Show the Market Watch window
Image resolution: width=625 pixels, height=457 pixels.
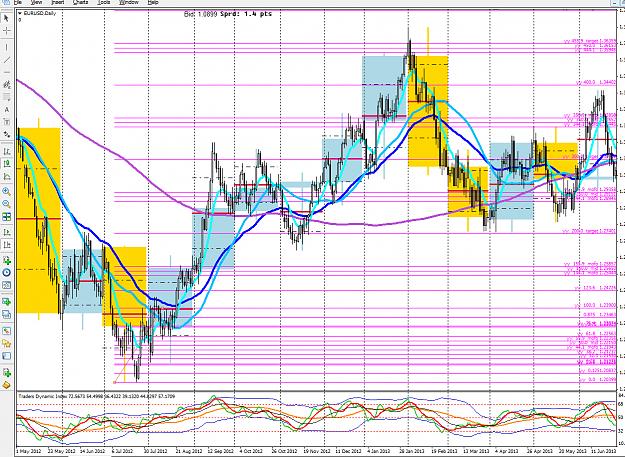pos(6,331)
